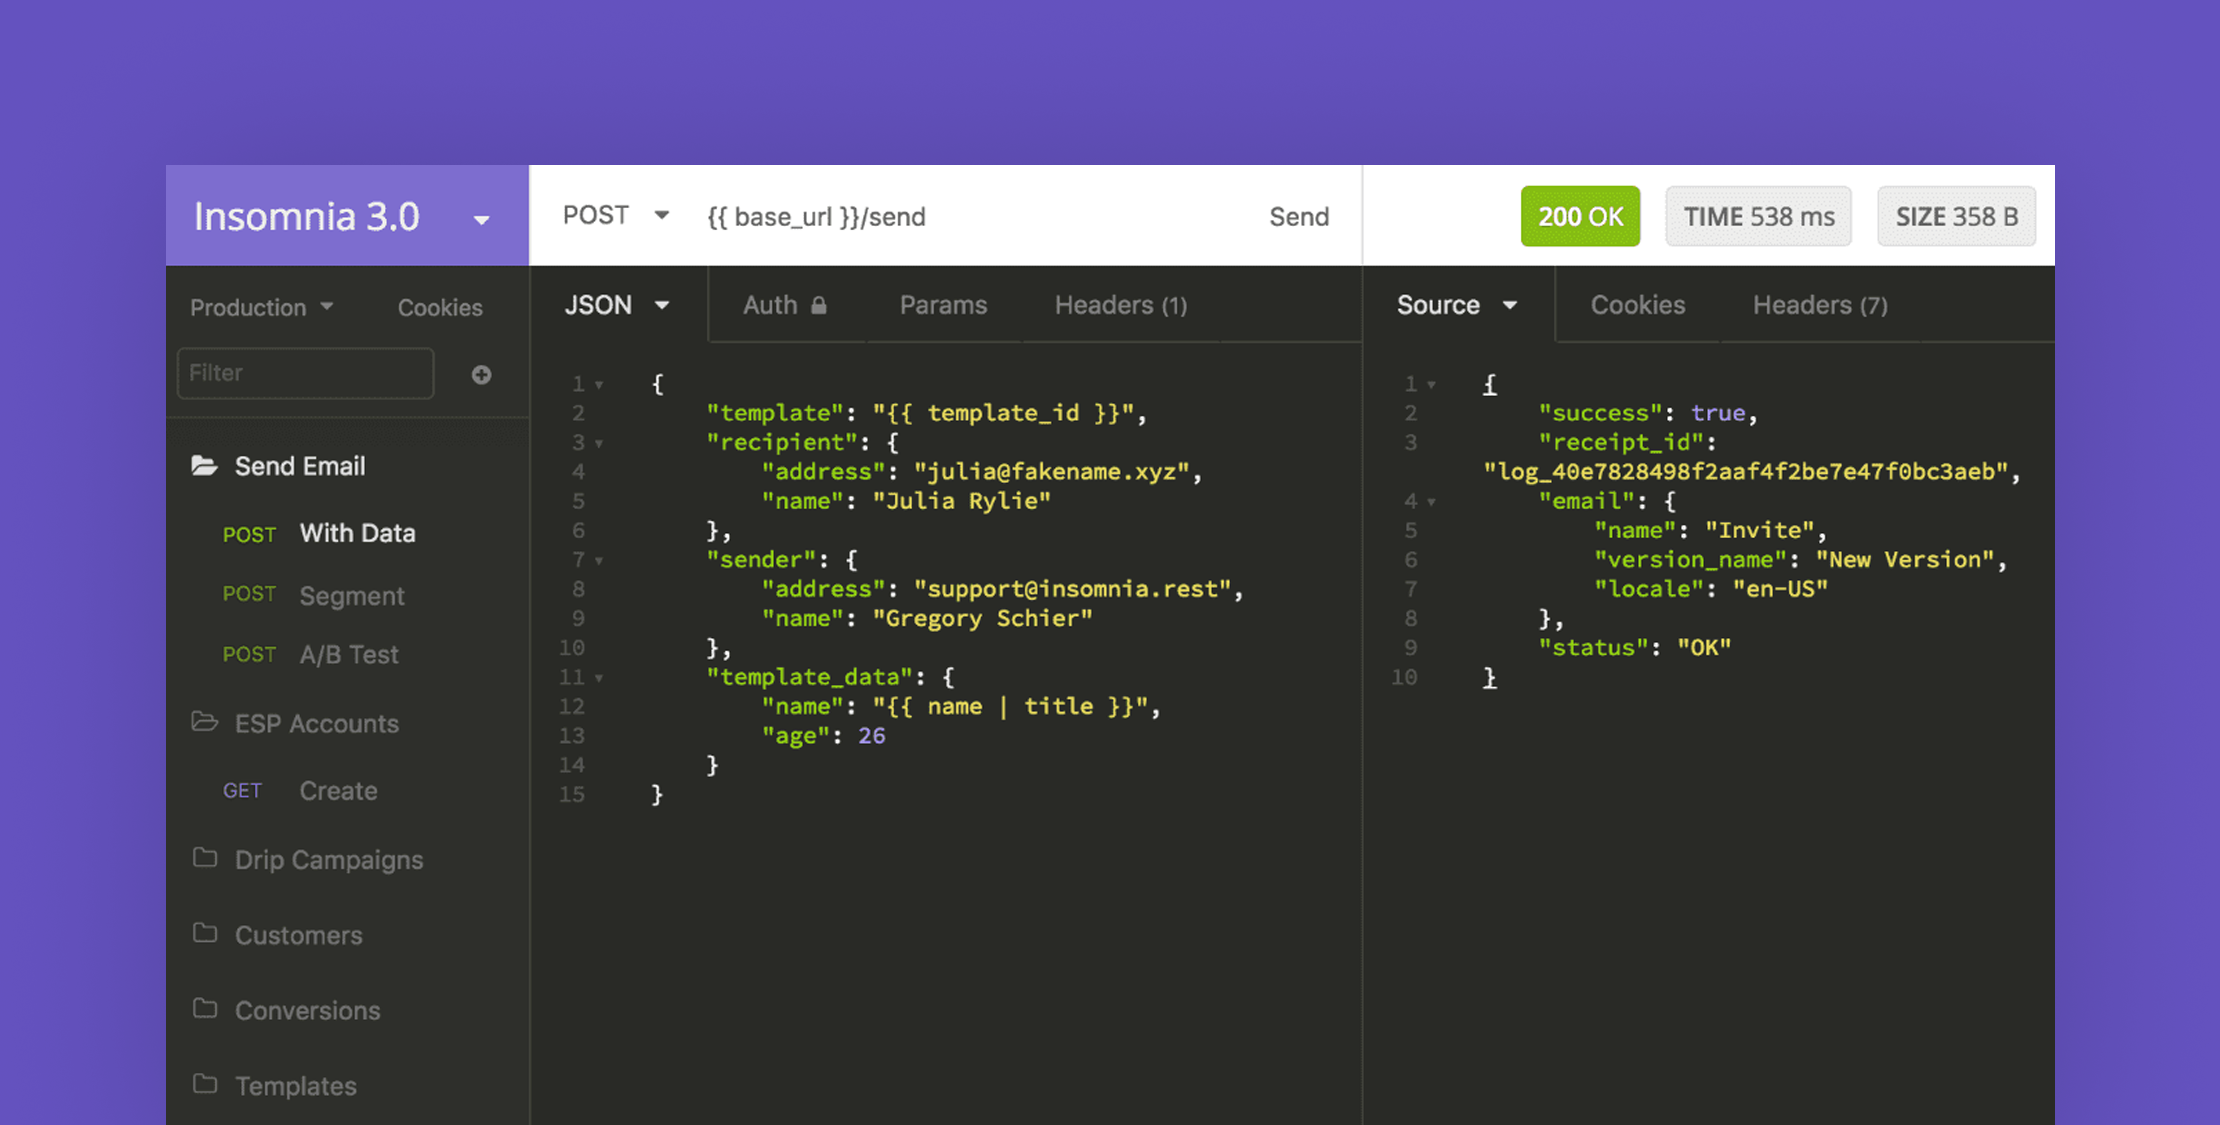Open the Source response view dropdown
Screen dimensions: 2220x1125
pos(1457,305)
